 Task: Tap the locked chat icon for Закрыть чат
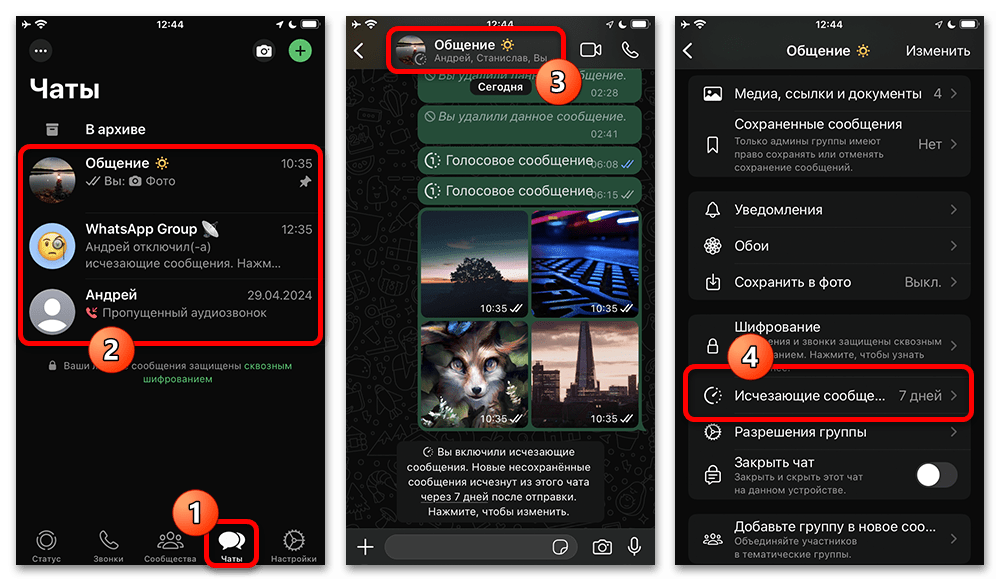pos(712,475)
